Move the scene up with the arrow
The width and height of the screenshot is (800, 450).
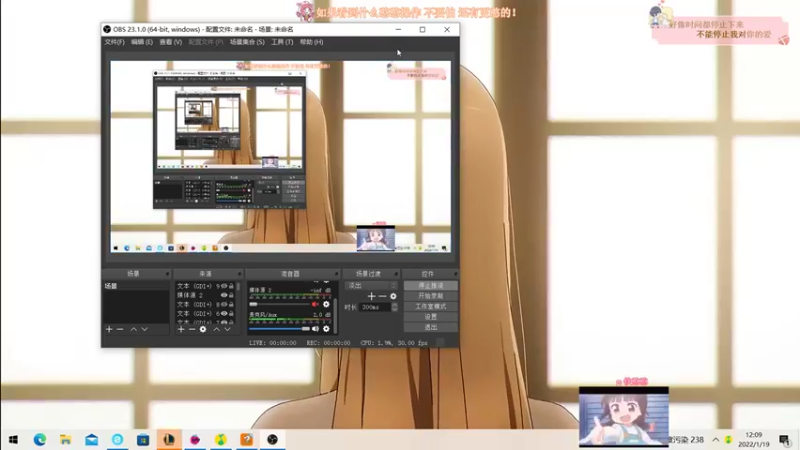(134, 330)
